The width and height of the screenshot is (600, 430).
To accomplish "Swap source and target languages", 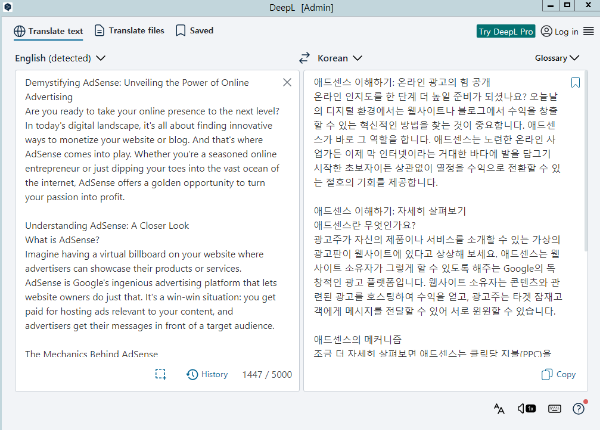I will [x=304, y=58].
